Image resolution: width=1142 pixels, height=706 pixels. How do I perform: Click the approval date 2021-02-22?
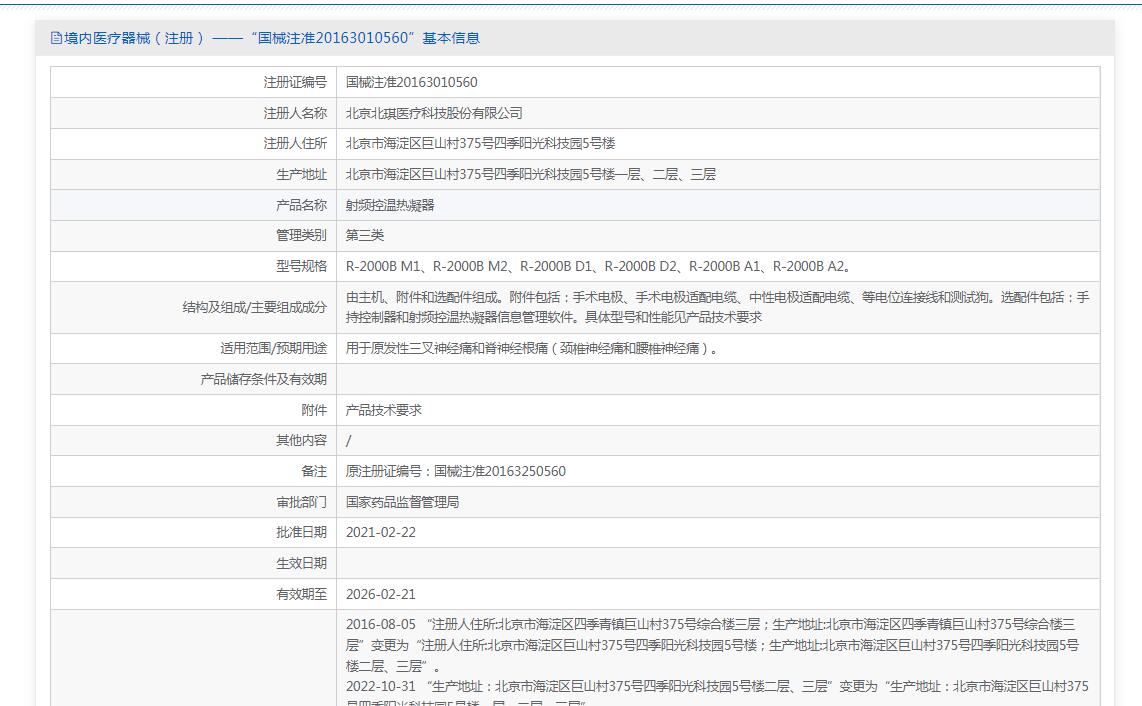[x=380, y=532]
